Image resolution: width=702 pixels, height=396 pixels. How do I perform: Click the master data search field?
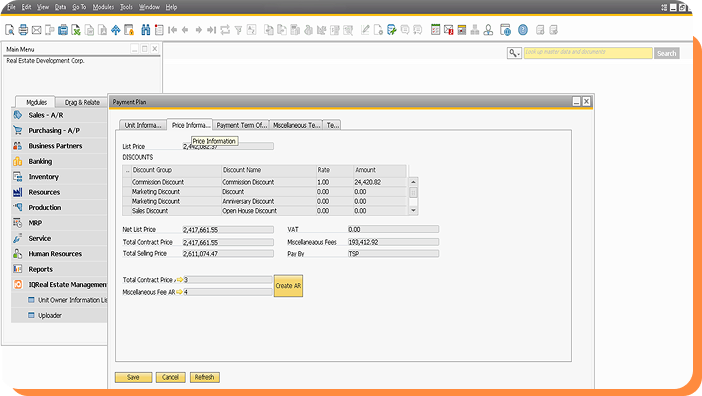click(x=588, y=53)
